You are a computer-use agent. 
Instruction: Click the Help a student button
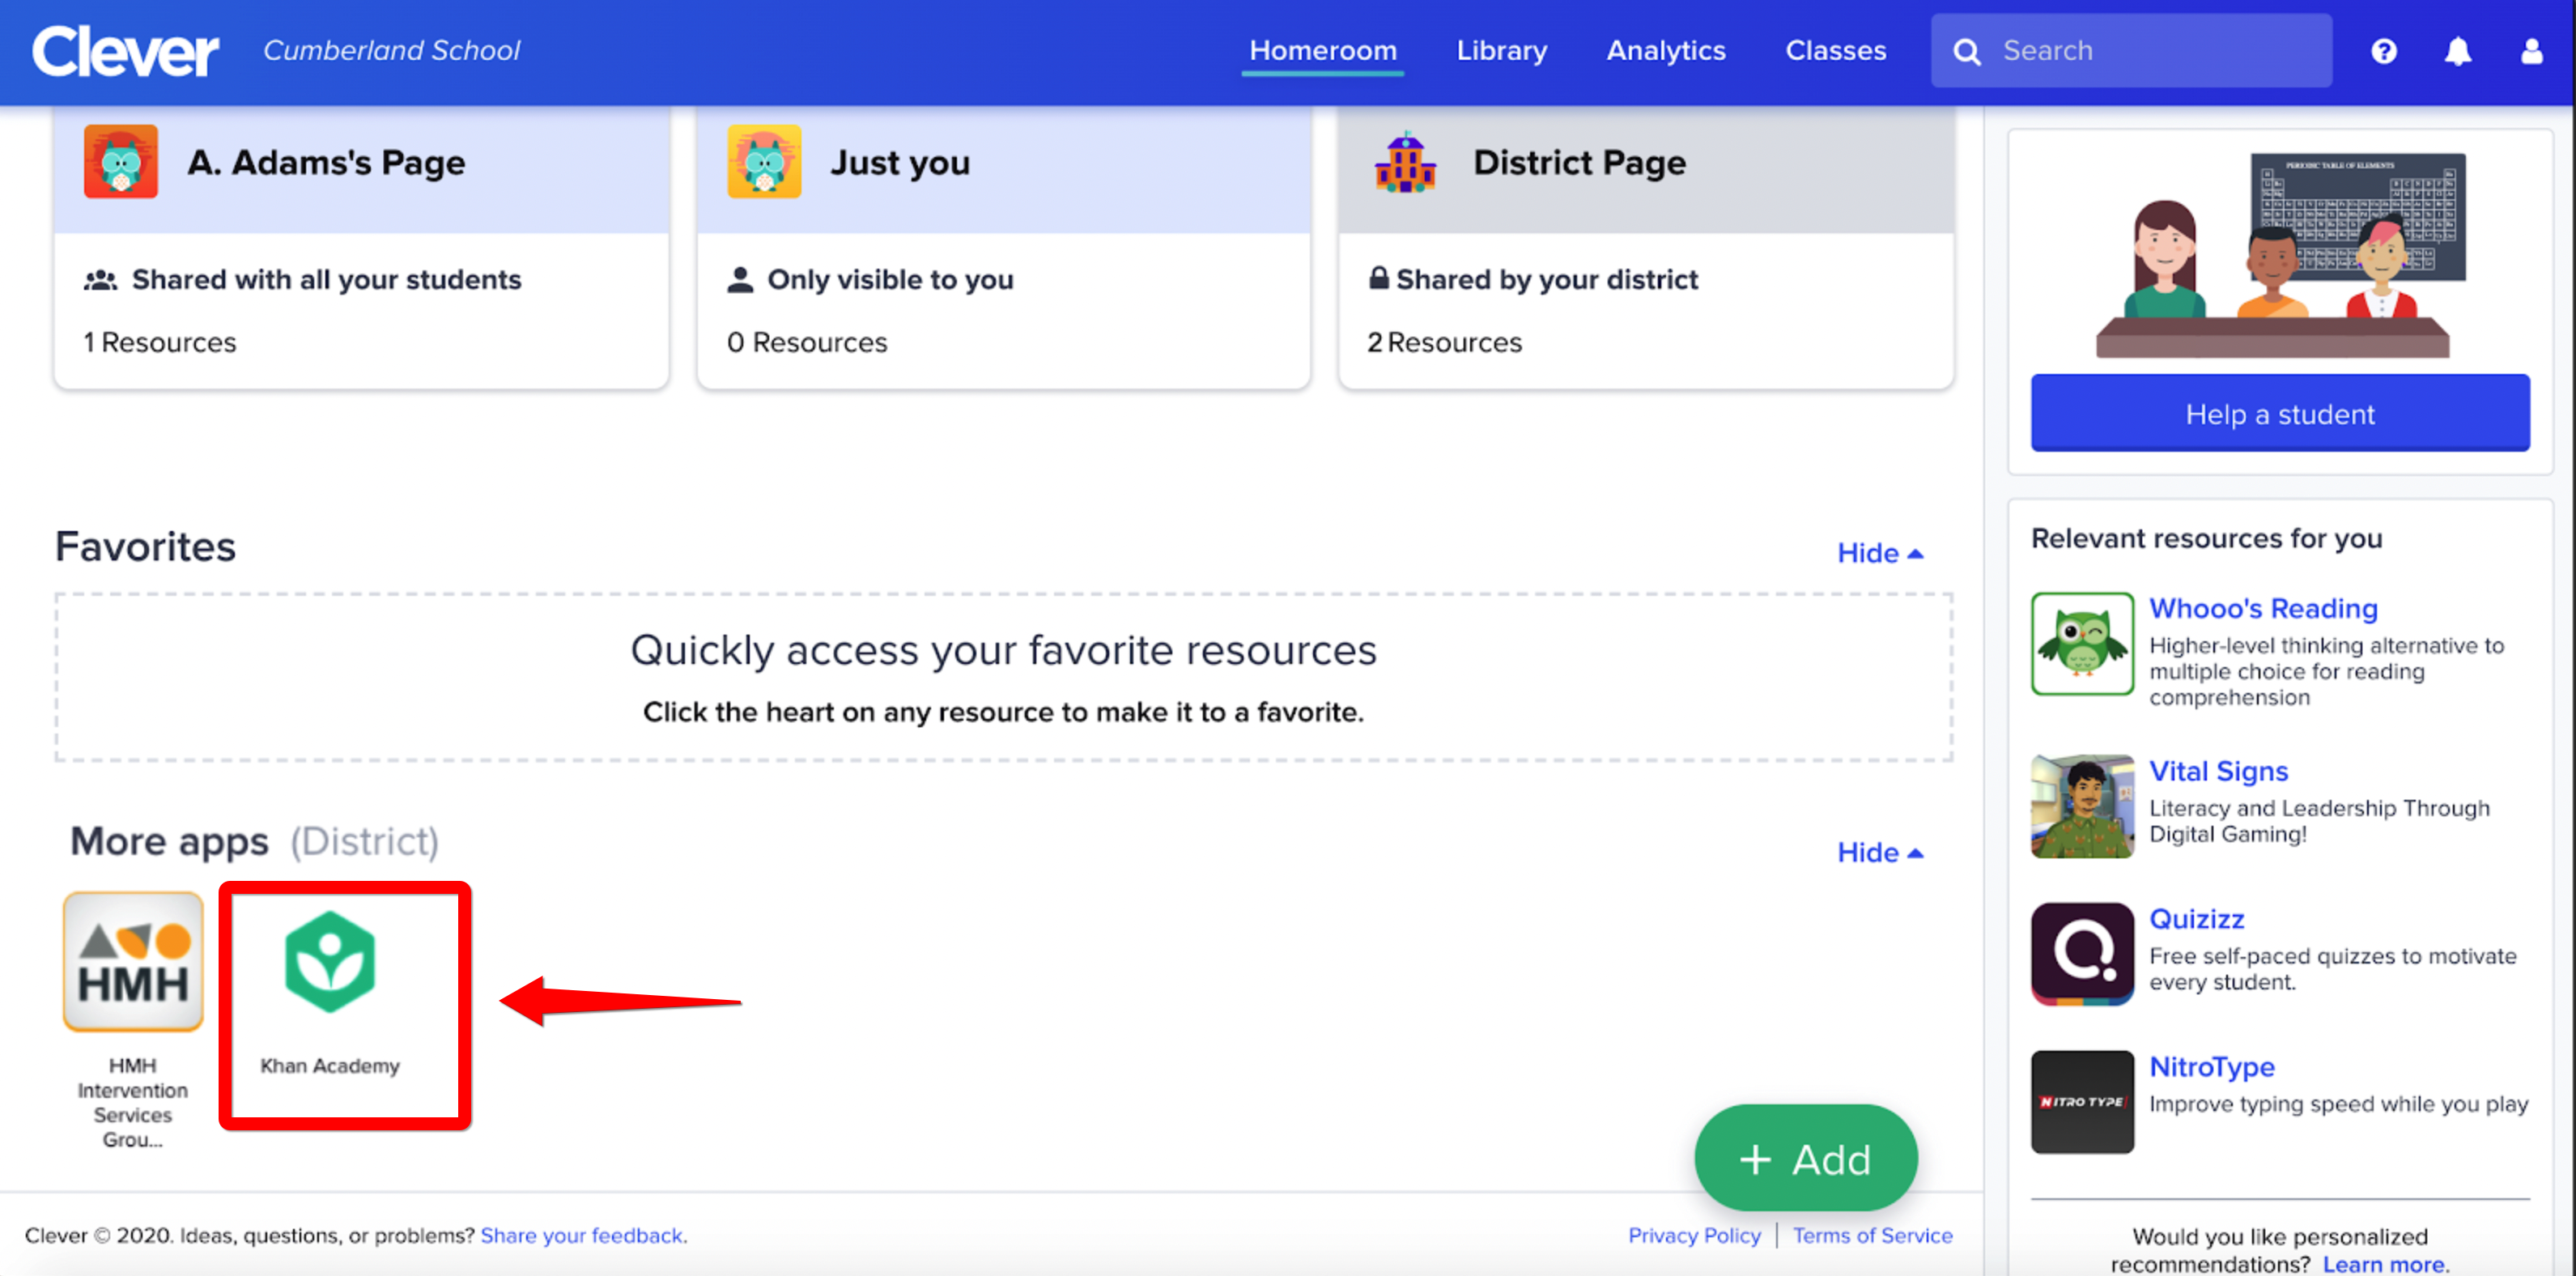tap(2280, 414)
